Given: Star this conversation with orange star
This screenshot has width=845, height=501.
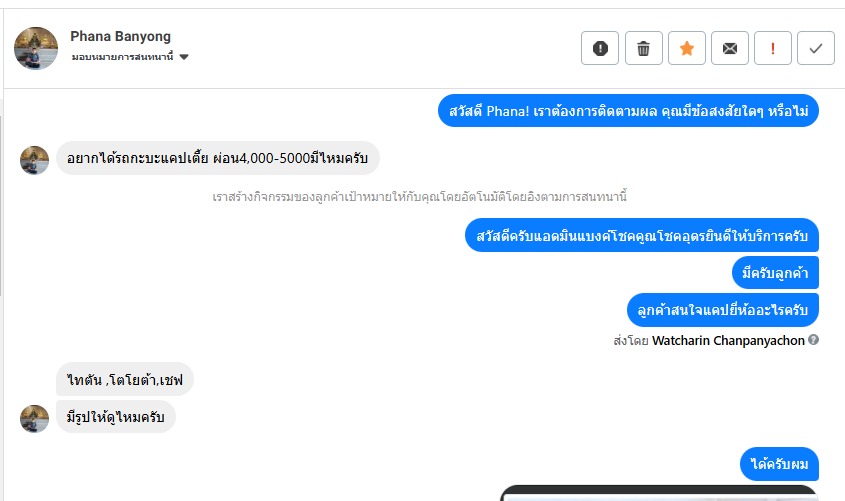Looking at the screenshot, I should (x=687, y=48).
